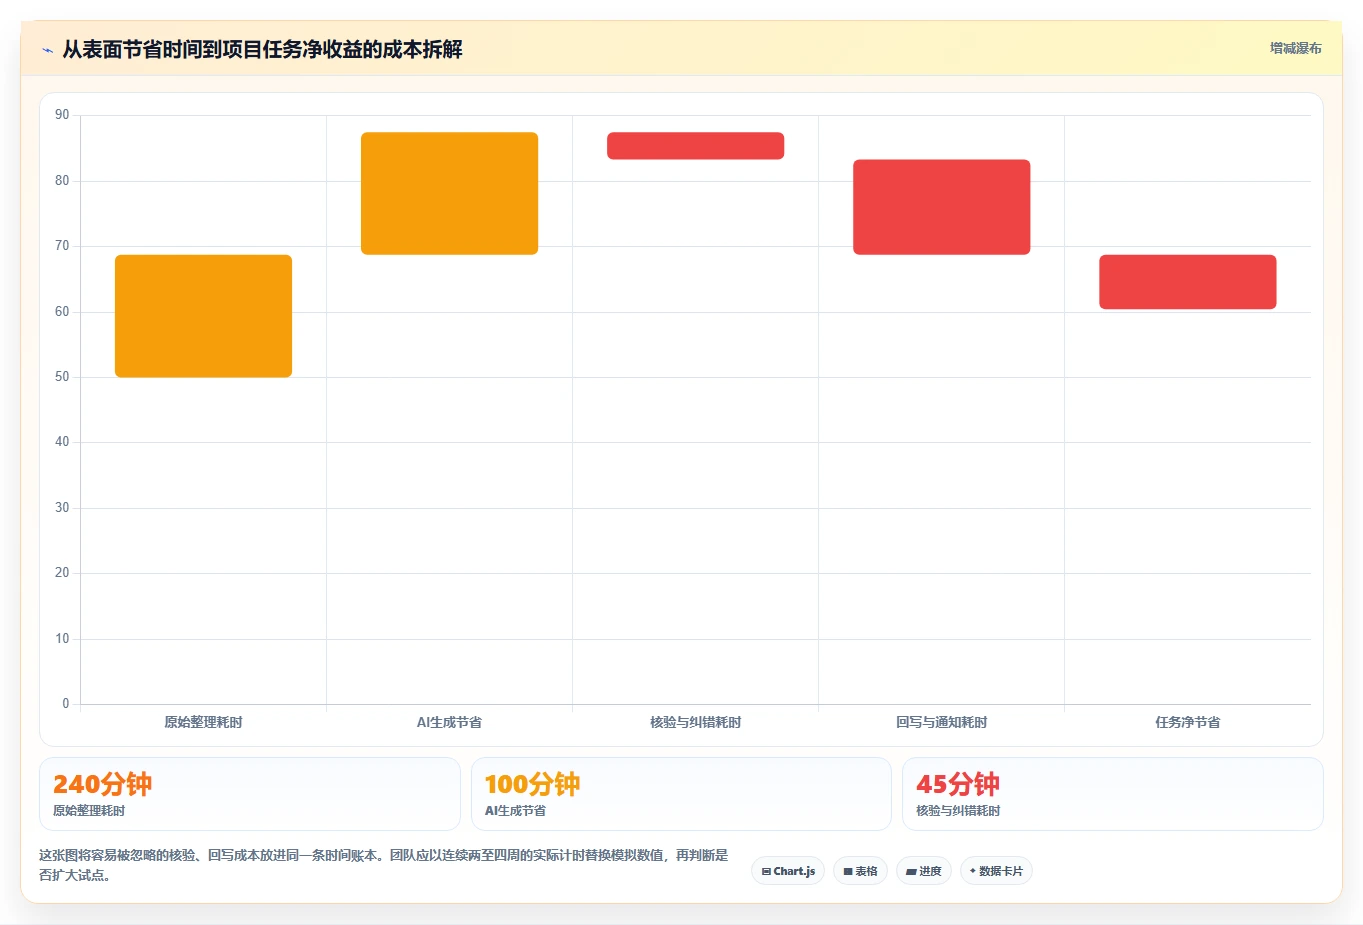Click the x-axis label 任务净节省
The width and height of the screenshot is (1363, 925).
(1187, 722)
